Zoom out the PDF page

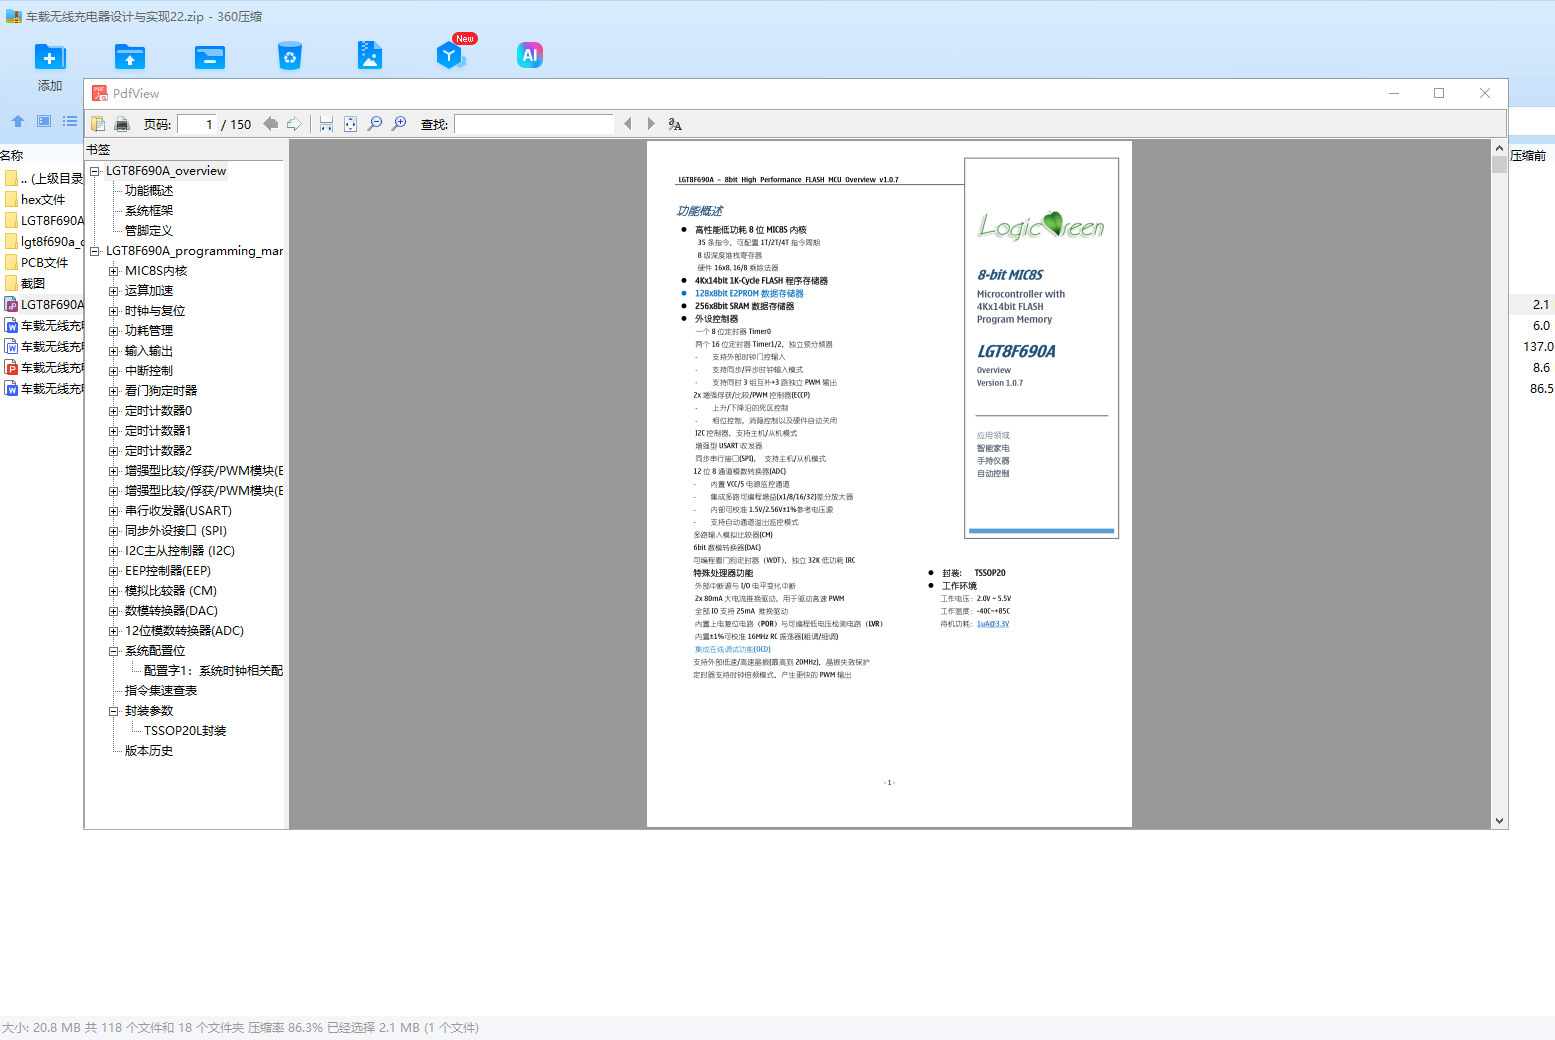tap(375, 124)
